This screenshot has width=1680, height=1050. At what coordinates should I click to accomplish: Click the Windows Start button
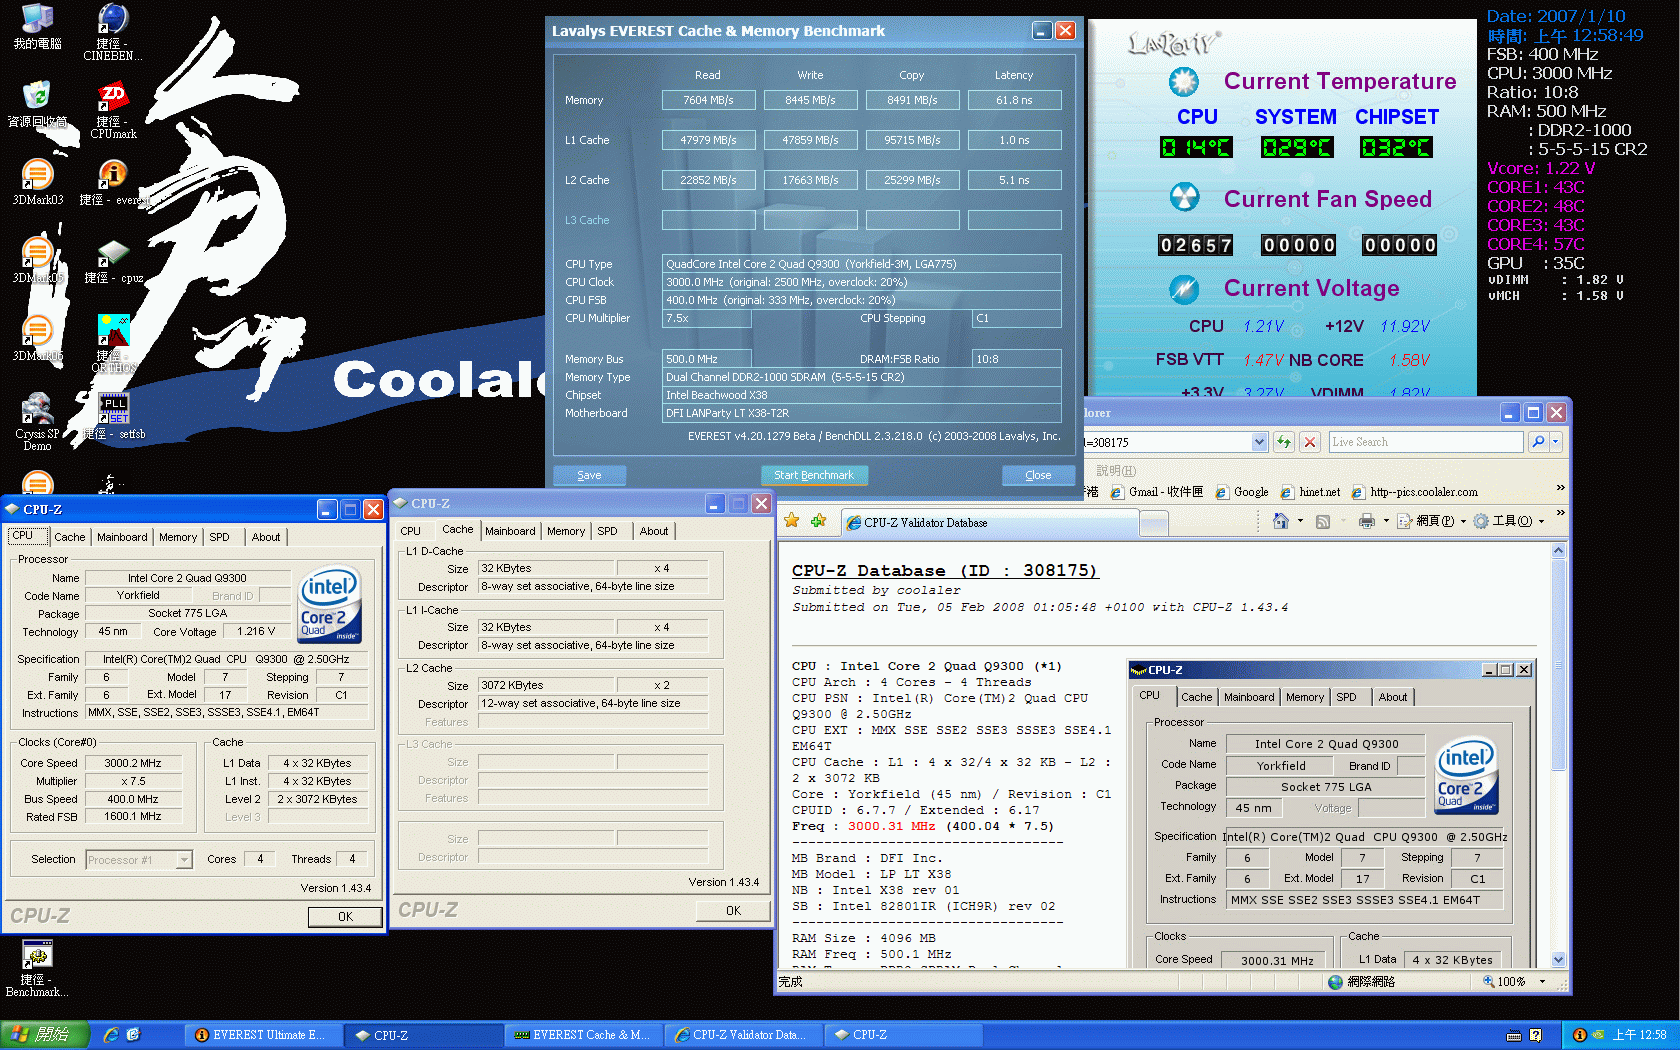tap(45, 1035)
